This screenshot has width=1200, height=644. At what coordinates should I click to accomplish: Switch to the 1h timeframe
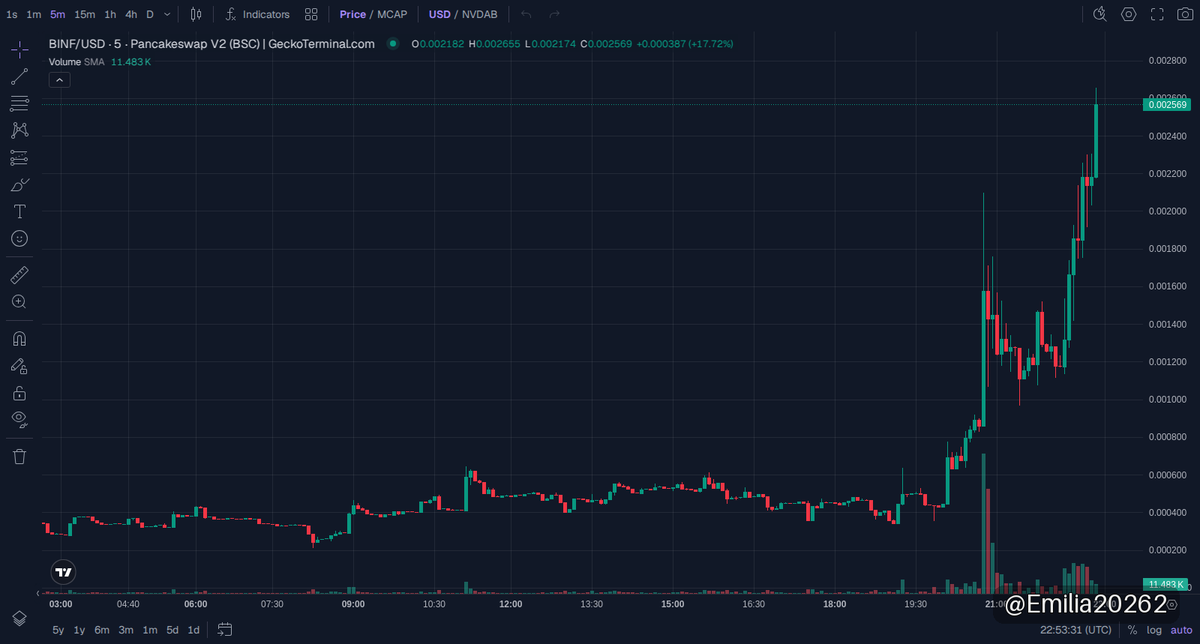point(110,14)
